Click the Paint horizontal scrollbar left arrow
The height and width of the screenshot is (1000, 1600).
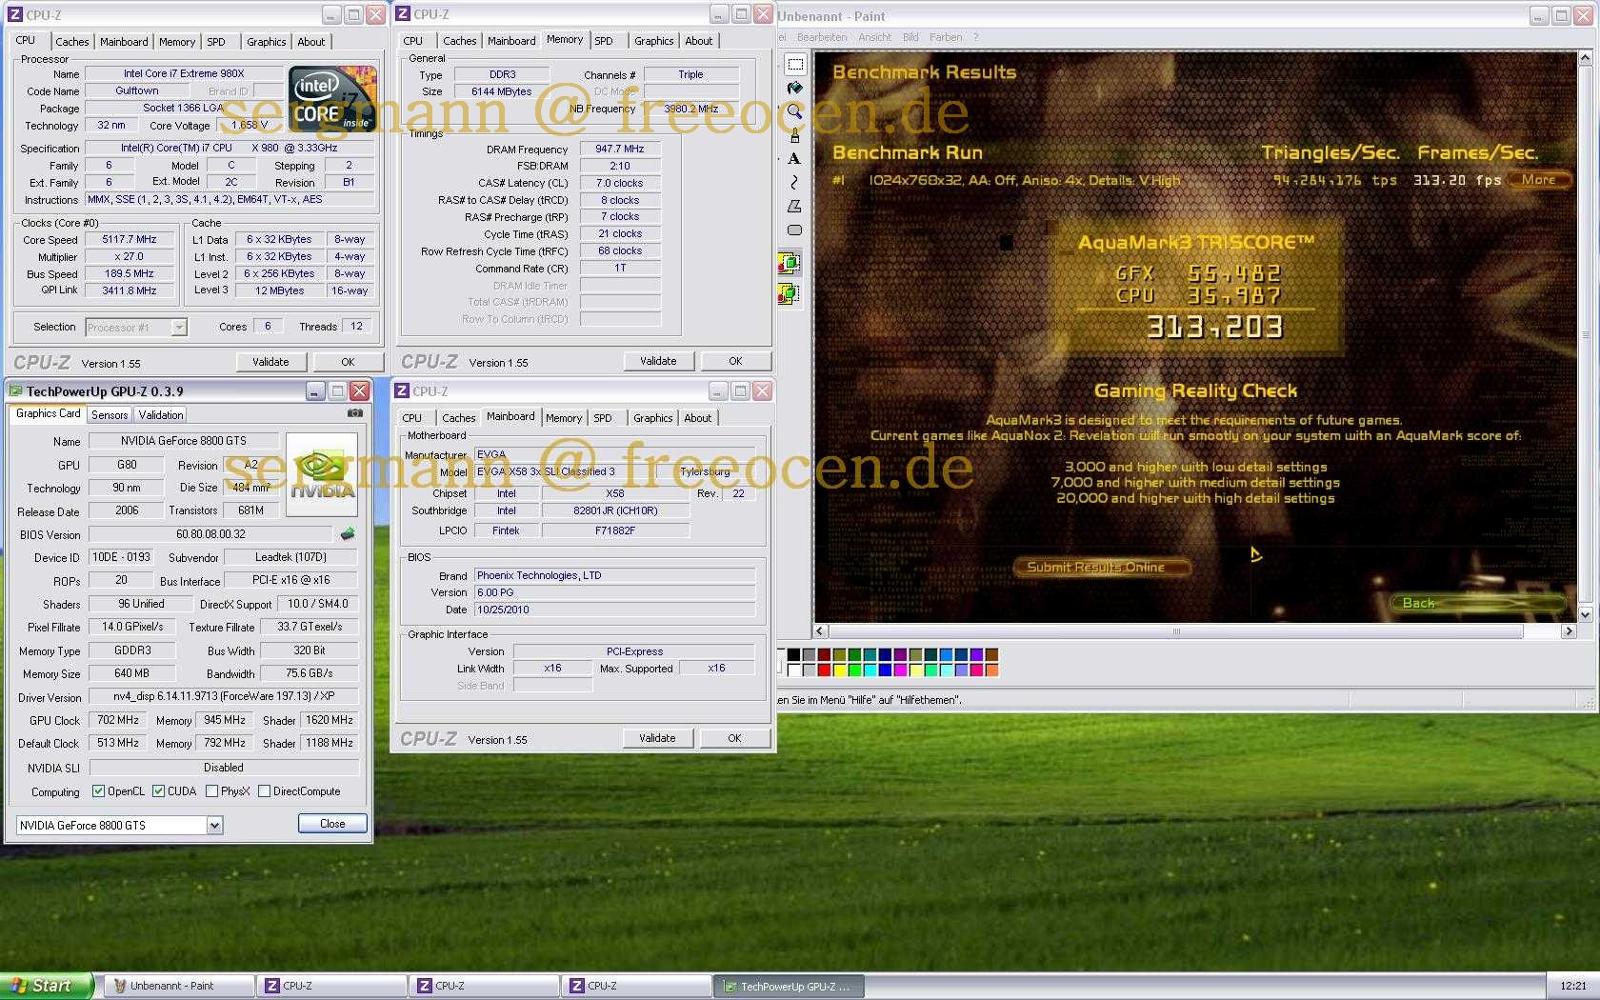(820, 631)
